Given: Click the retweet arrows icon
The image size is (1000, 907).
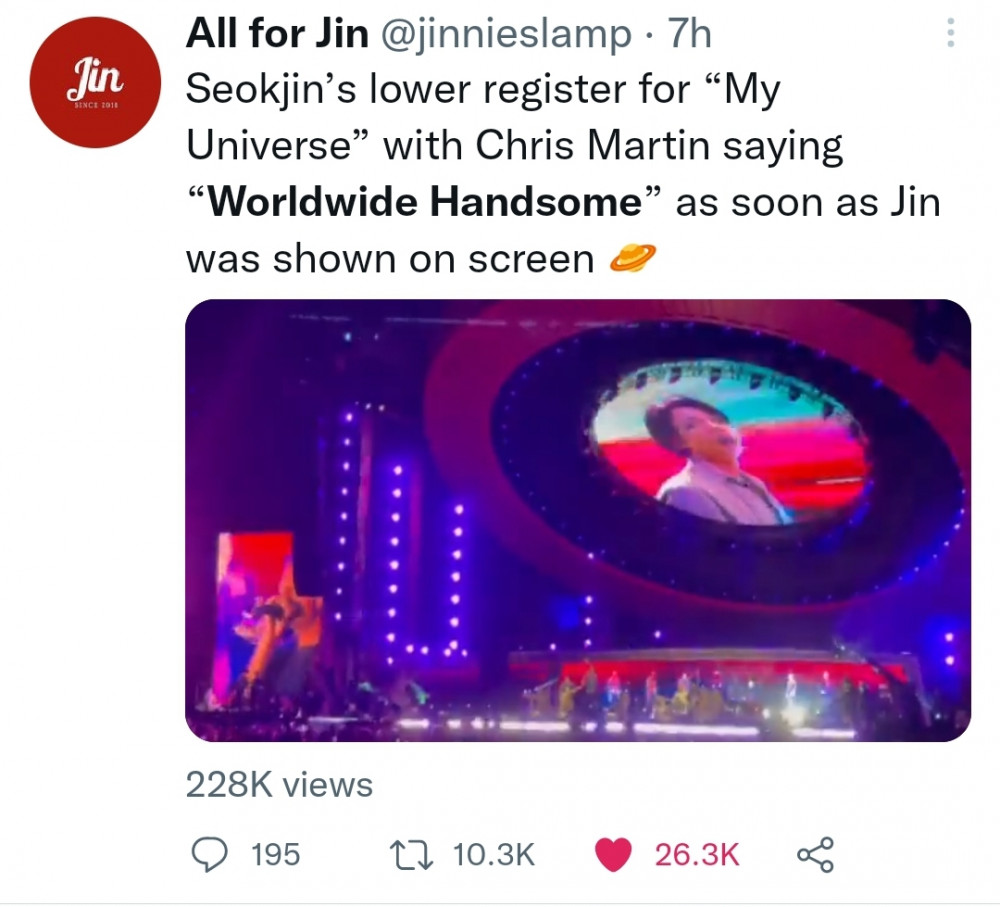Looking at the screenshot, I should pos(411,855).
